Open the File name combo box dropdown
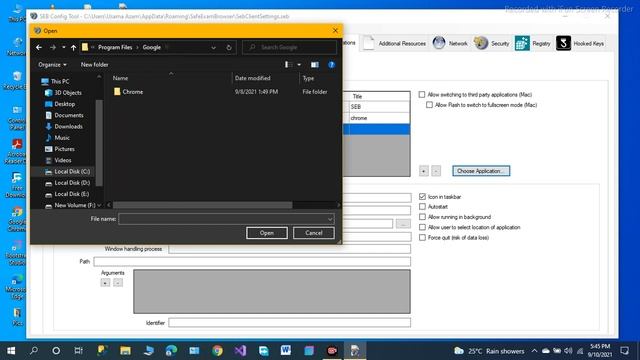640x360 pixels. [330, 219]
